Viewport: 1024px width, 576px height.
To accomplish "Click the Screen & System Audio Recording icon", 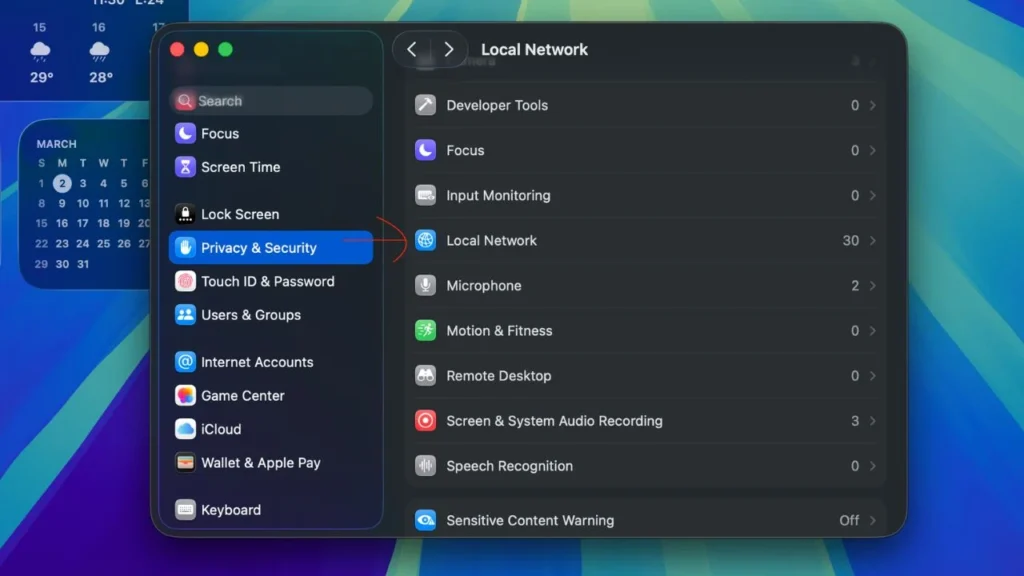I will pyautogui.click(x=425, y=421).
